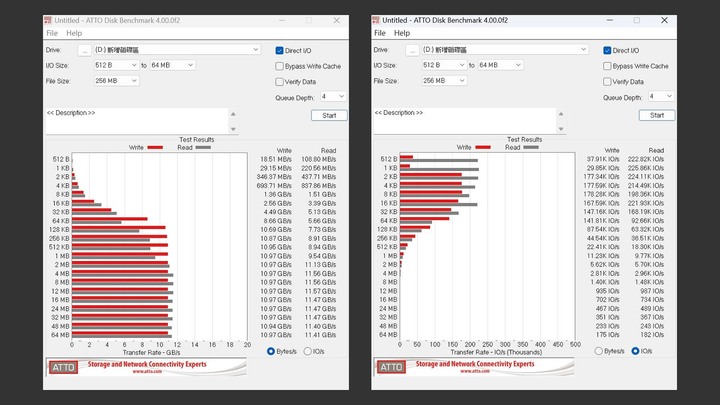Image resolution: width=720 pixels, height=405 pixels.
Task: Click 128 KB row label in left chart
Action: point(59,230)
